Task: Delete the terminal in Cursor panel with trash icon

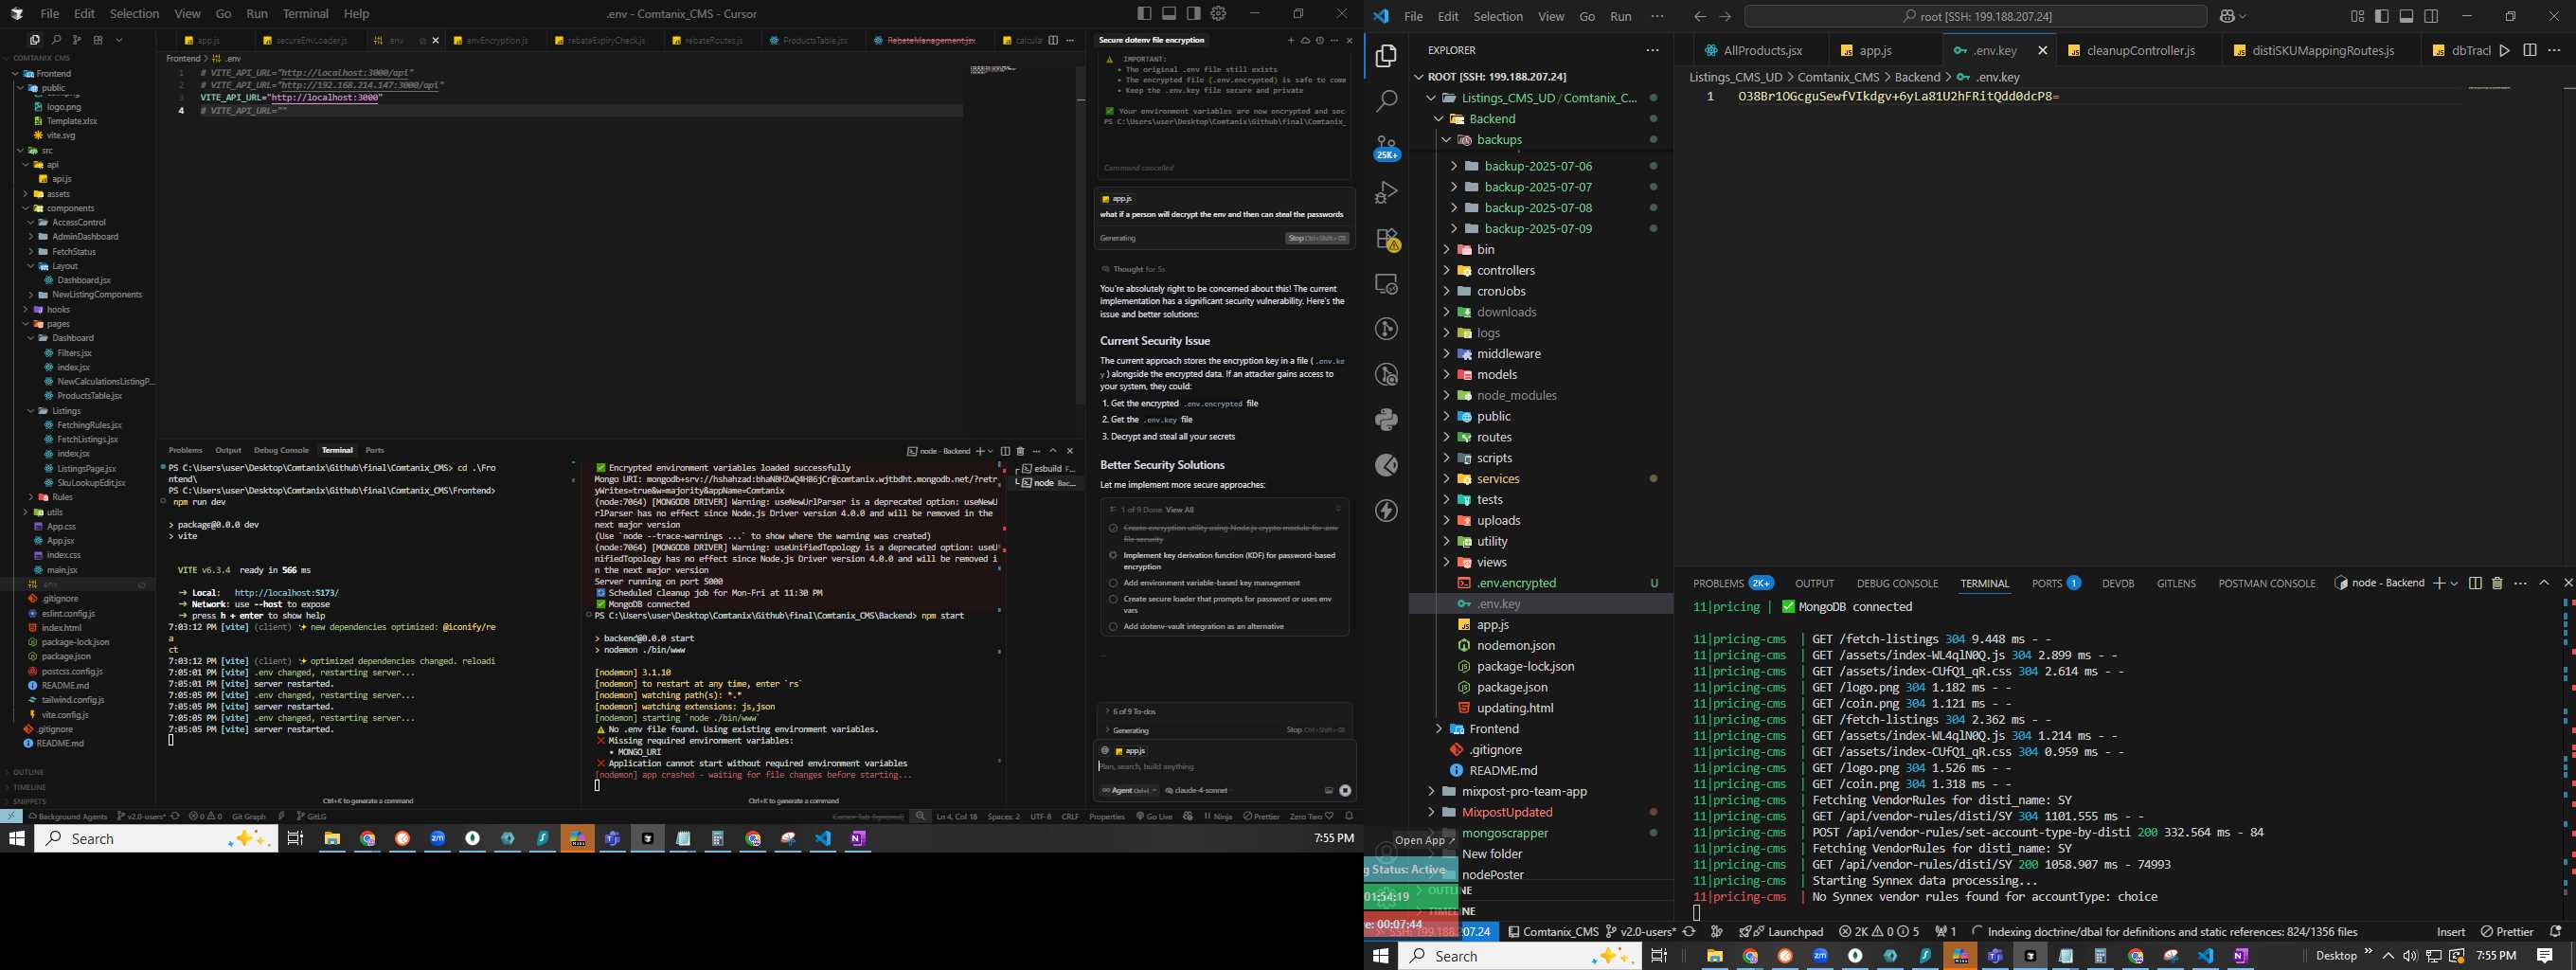Action: click(1020, 451)
